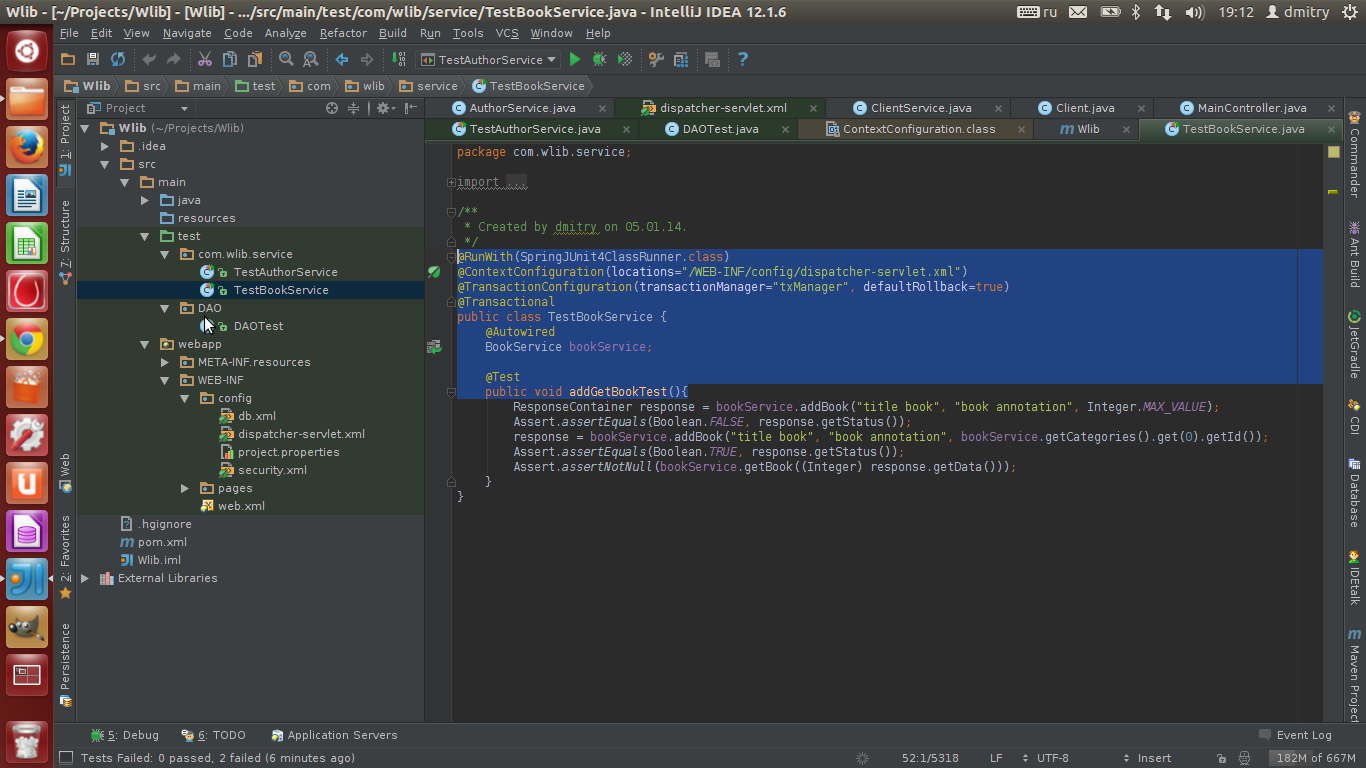The width and height of the screenshot is (1366, 768).
Task: Open the Event Log button
Action: point(1295,735)
